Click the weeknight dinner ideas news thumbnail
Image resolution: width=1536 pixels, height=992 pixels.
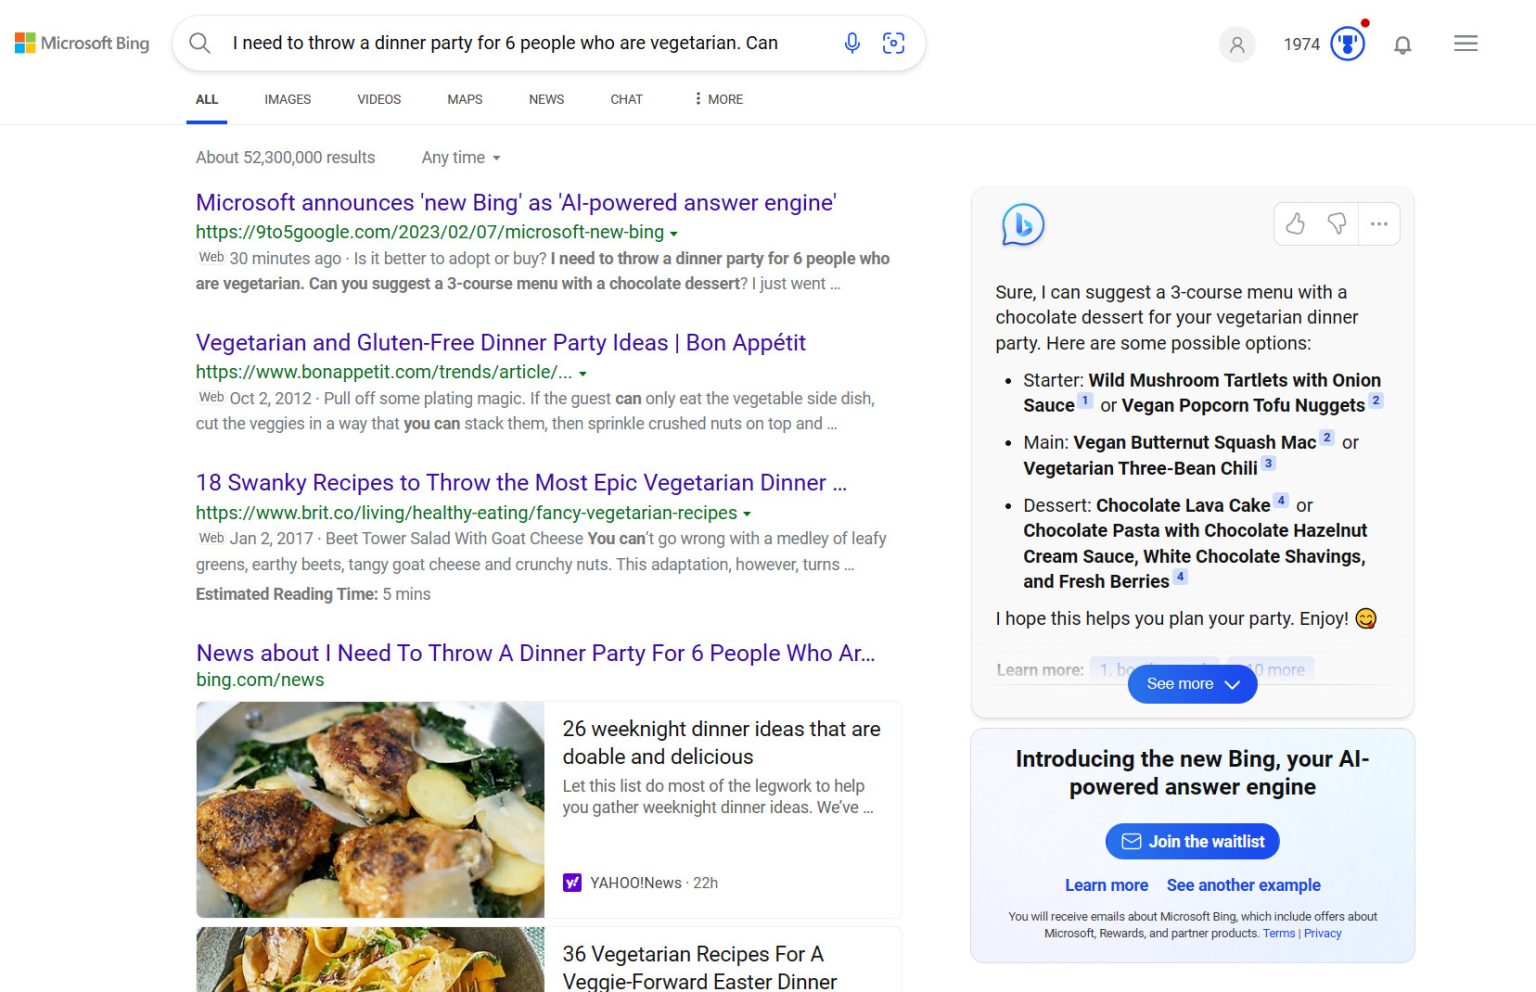point(370,810)
